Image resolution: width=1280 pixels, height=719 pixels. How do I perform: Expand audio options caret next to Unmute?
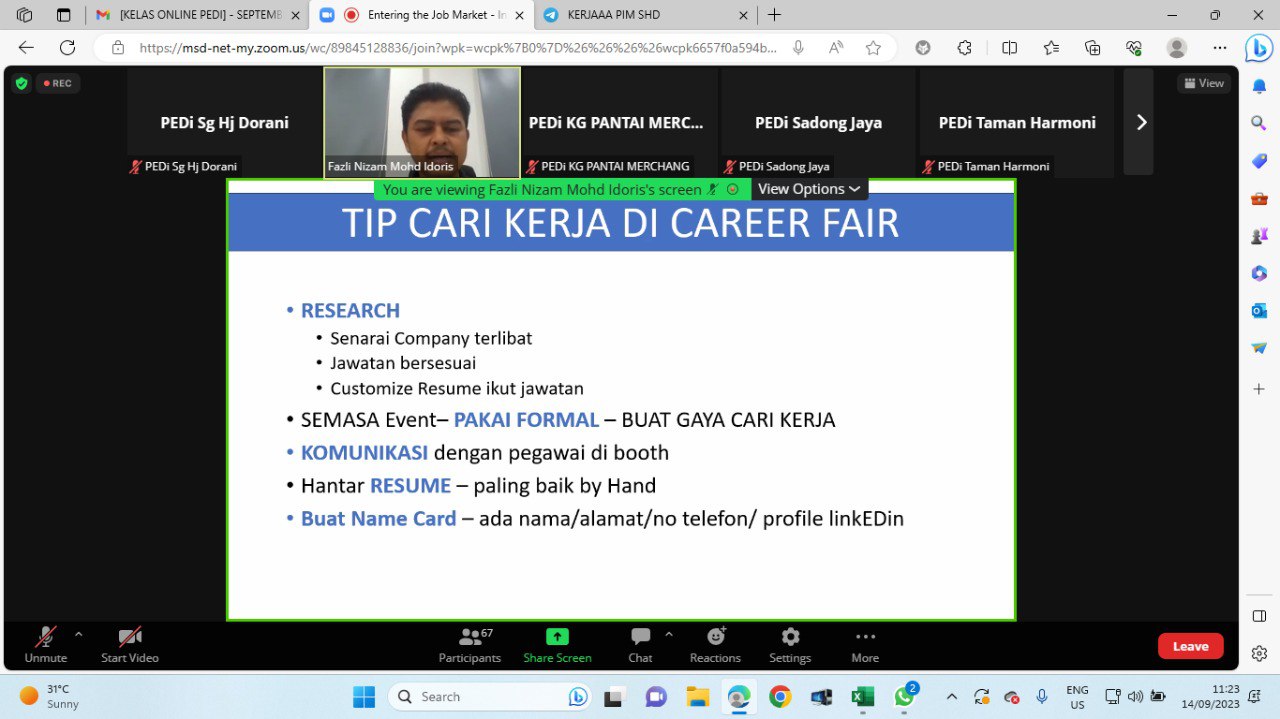[79, 634]
